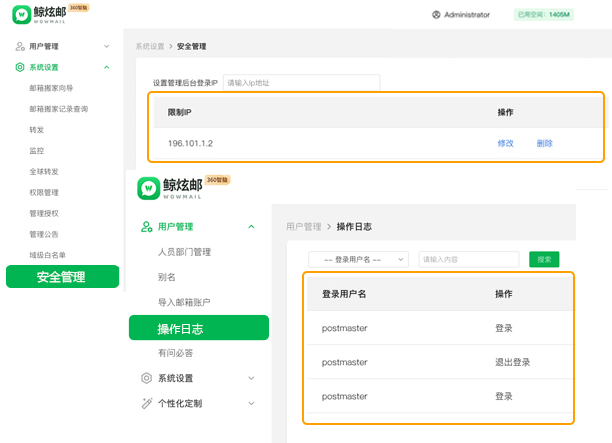Click the 用户管理 icon in upper sidebar
Image resolution: width=612 pixels, height=443 pixels.
[20, 46]
